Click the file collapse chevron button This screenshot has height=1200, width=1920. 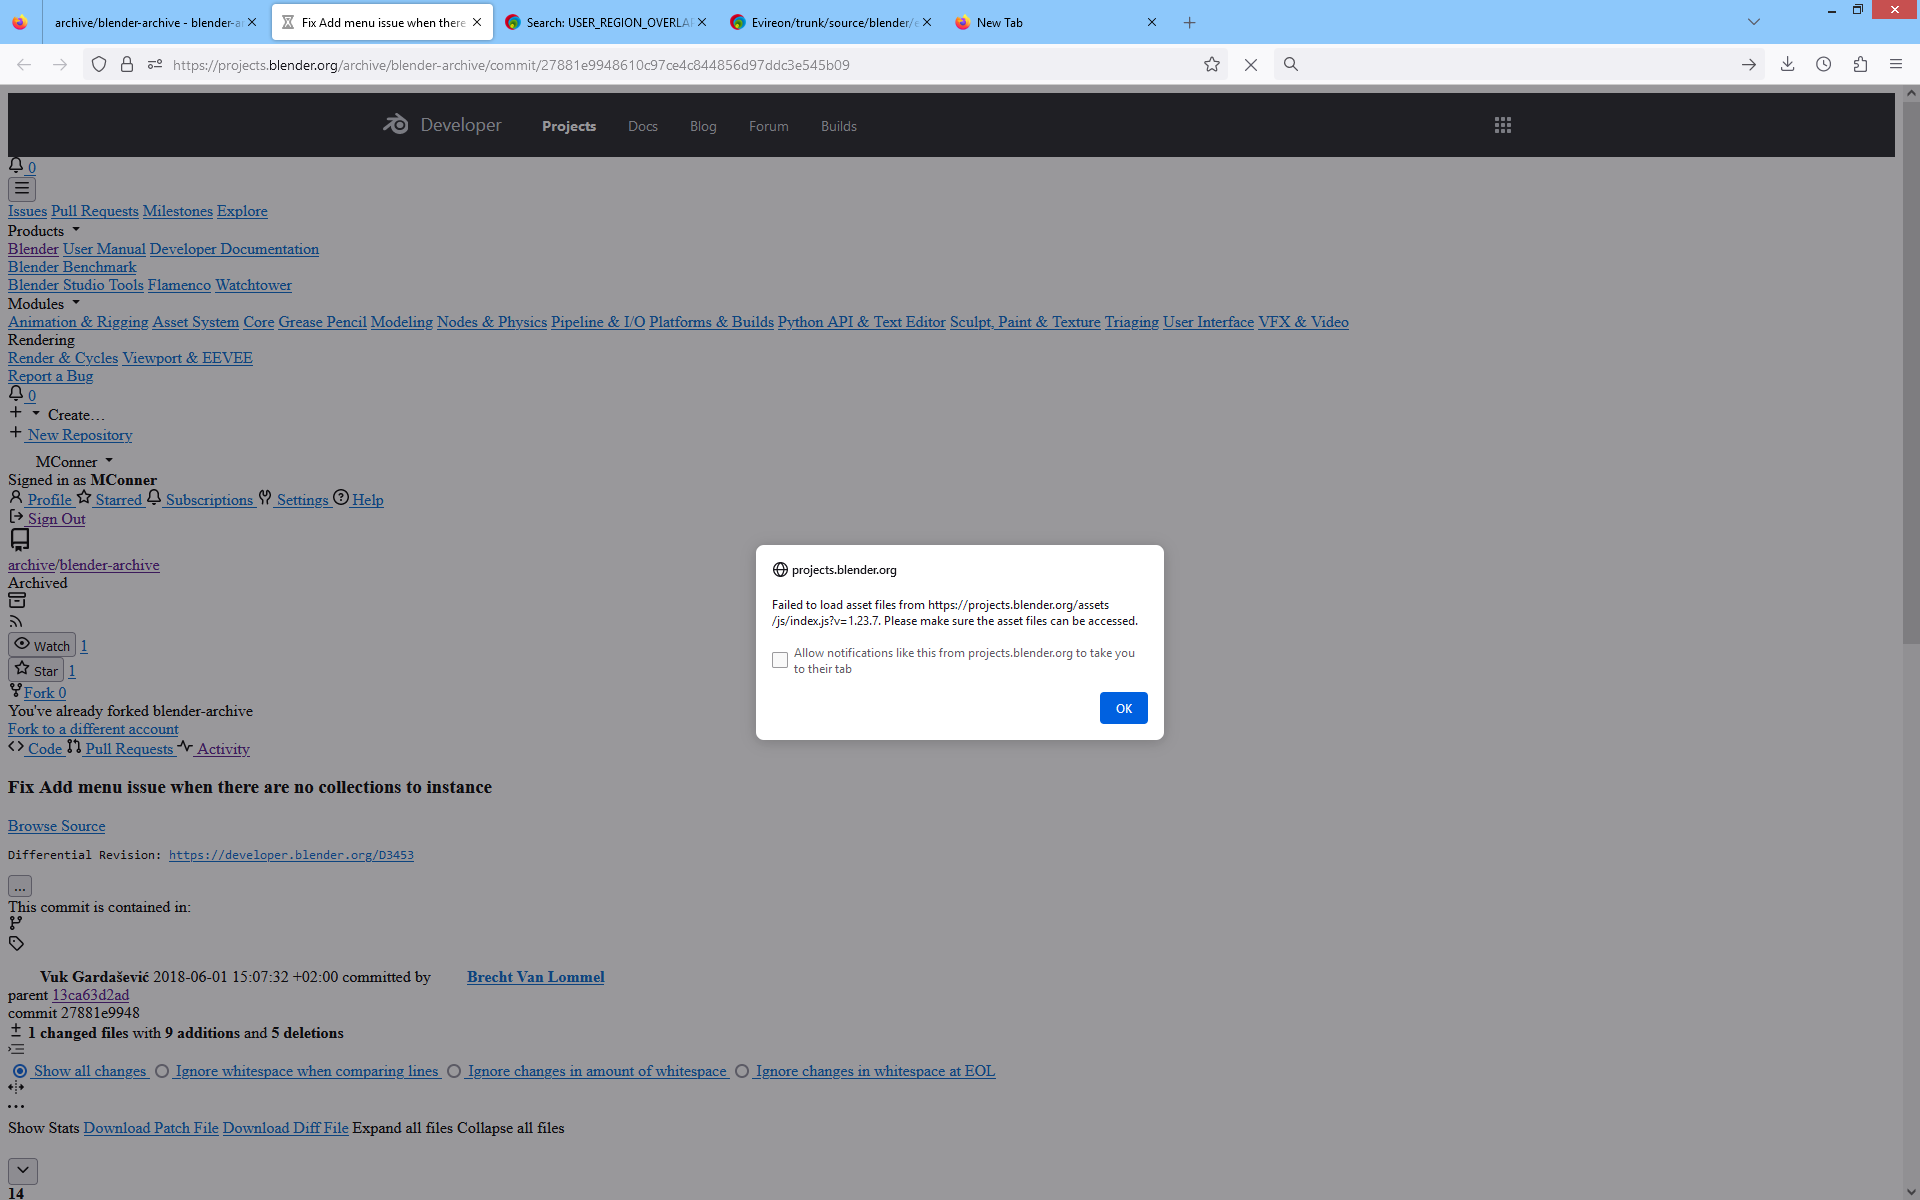point(23,1170)
